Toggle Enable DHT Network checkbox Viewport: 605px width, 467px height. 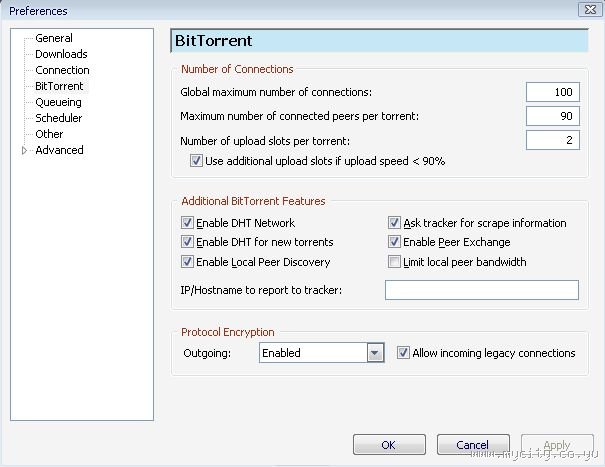coord(187,223)
